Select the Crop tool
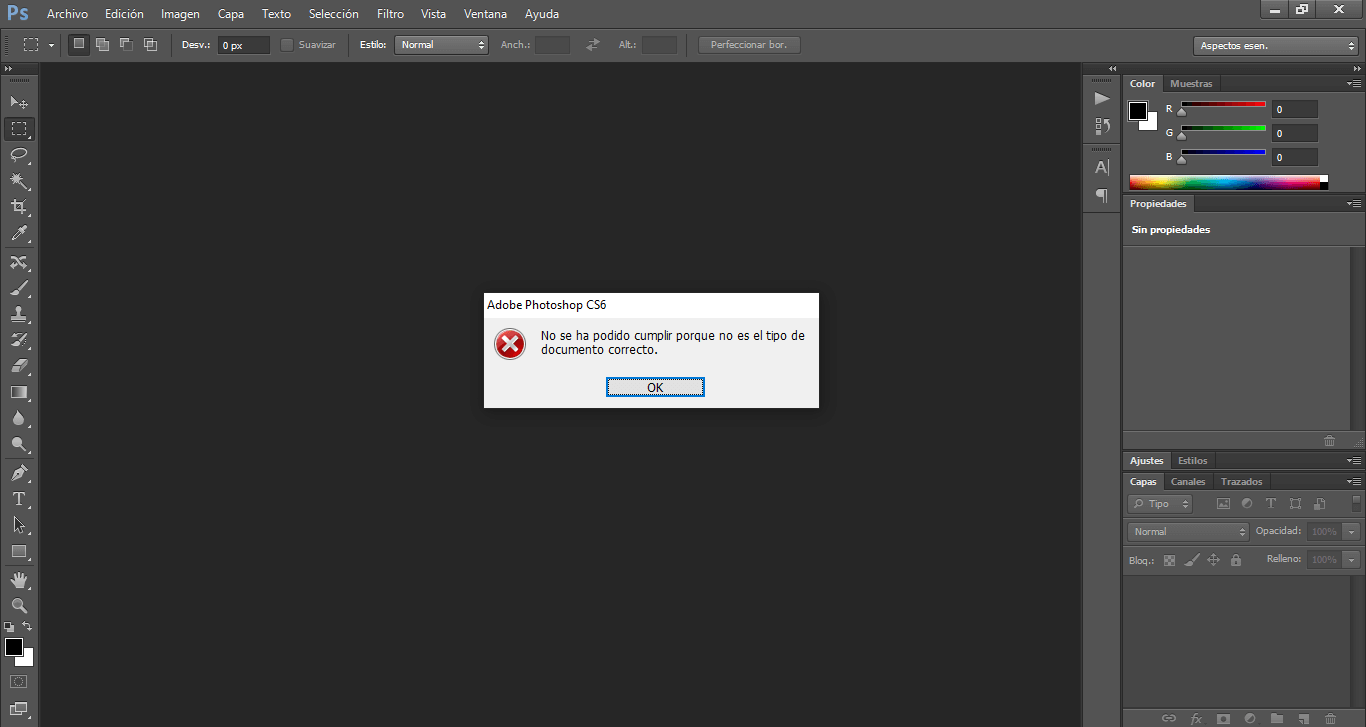Viewport: 1366px width, 727px height. click(x=19, y=207)
